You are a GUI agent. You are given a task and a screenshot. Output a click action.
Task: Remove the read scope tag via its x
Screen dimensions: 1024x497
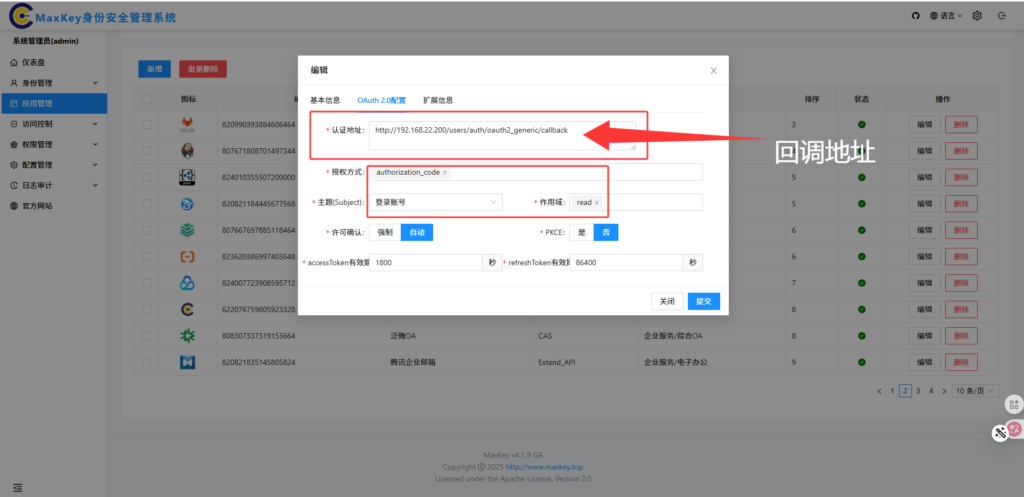coord(597,203)
